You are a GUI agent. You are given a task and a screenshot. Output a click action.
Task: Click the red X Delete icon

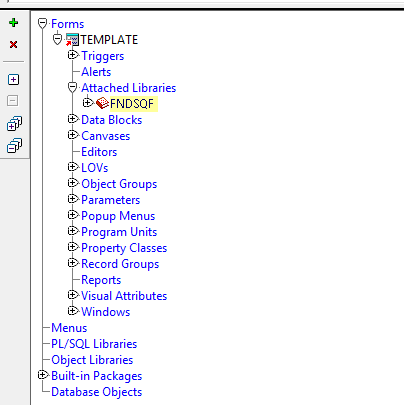[14, 44]
